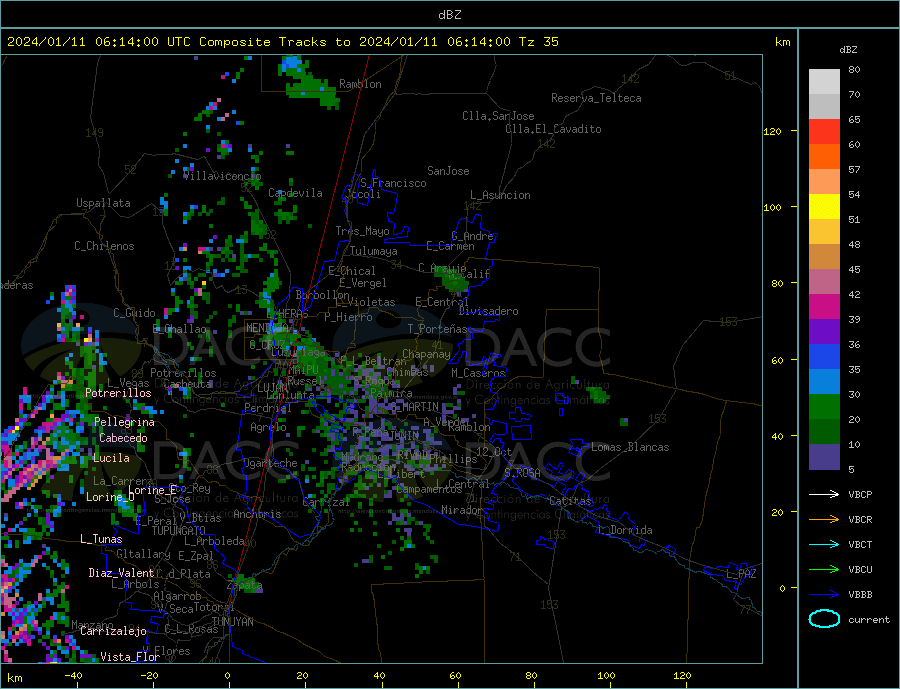900x689 pixels.
Task: Click the 'T_Porteñas' map label
Action: 437,329
